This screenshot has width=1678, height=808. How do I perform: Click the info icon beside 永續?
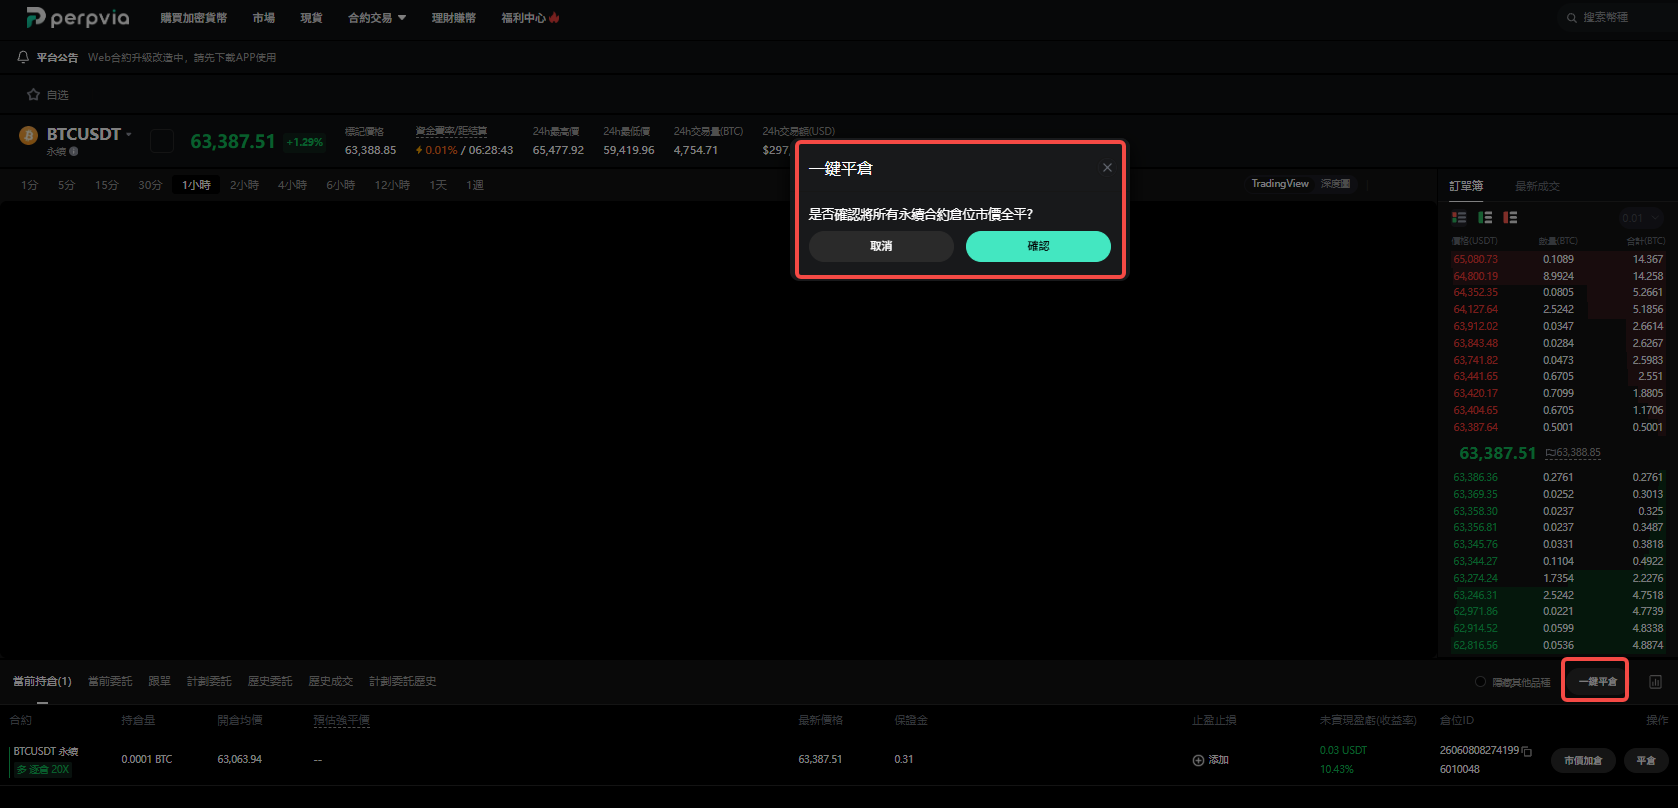[x=74, y=152]
